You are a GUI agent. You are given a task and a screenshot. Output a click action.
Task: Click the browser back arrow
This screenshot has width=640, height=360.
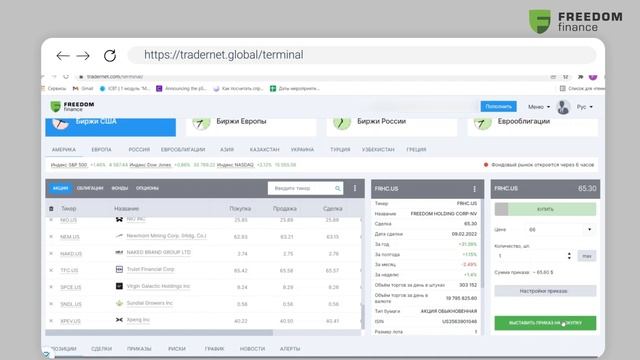(x=63, y=56)
